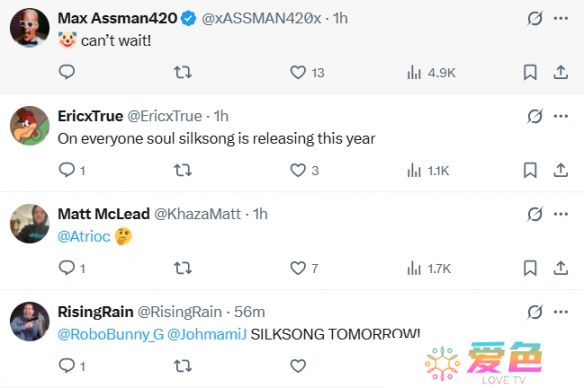Reply to Max Assman420's tweet
The width and height of the screenshot is (584, 388).
[x=67, y=72]
